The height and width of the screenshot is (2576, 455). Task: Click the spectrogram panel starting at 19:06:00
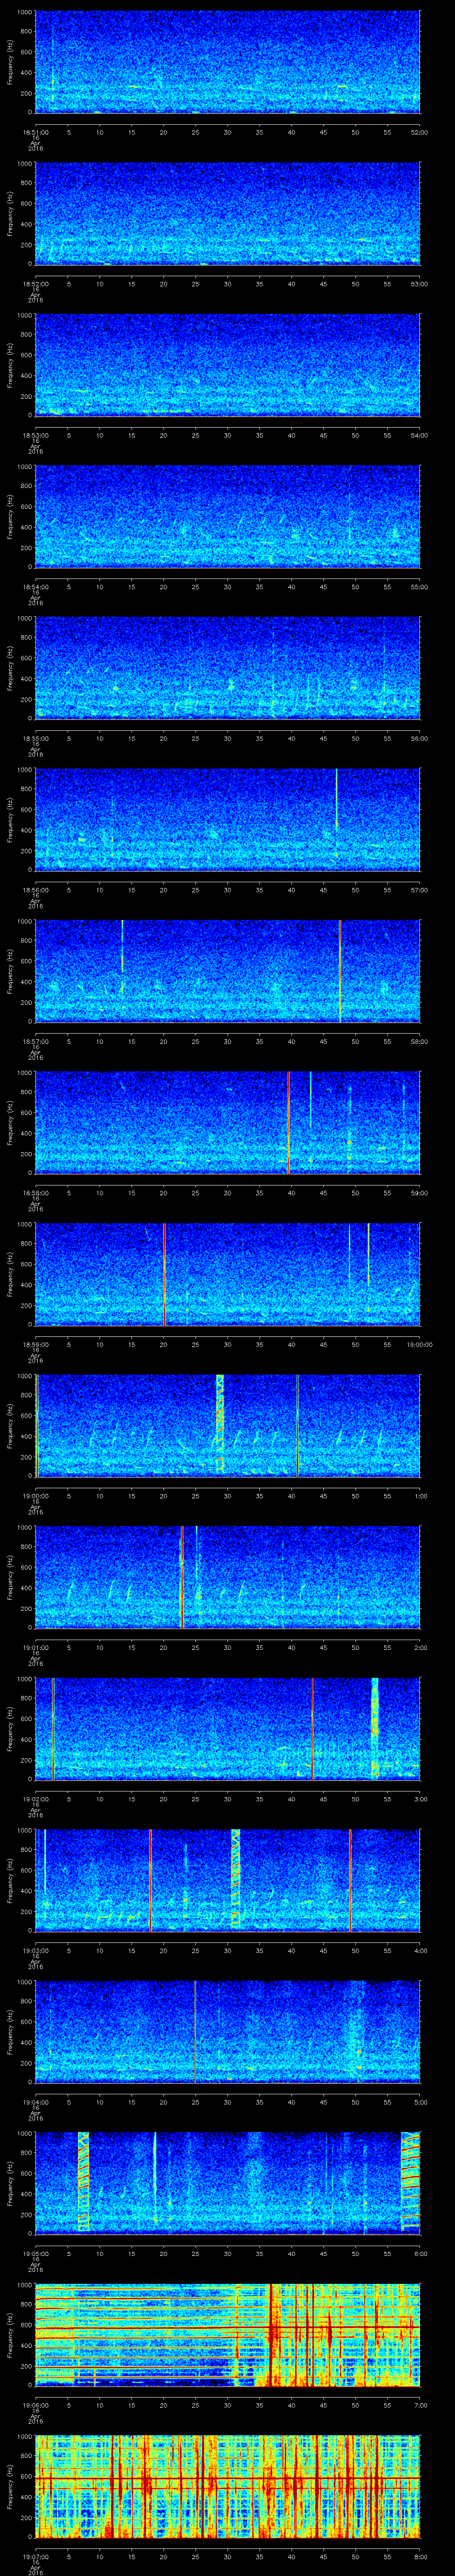tap(228, 2334)
